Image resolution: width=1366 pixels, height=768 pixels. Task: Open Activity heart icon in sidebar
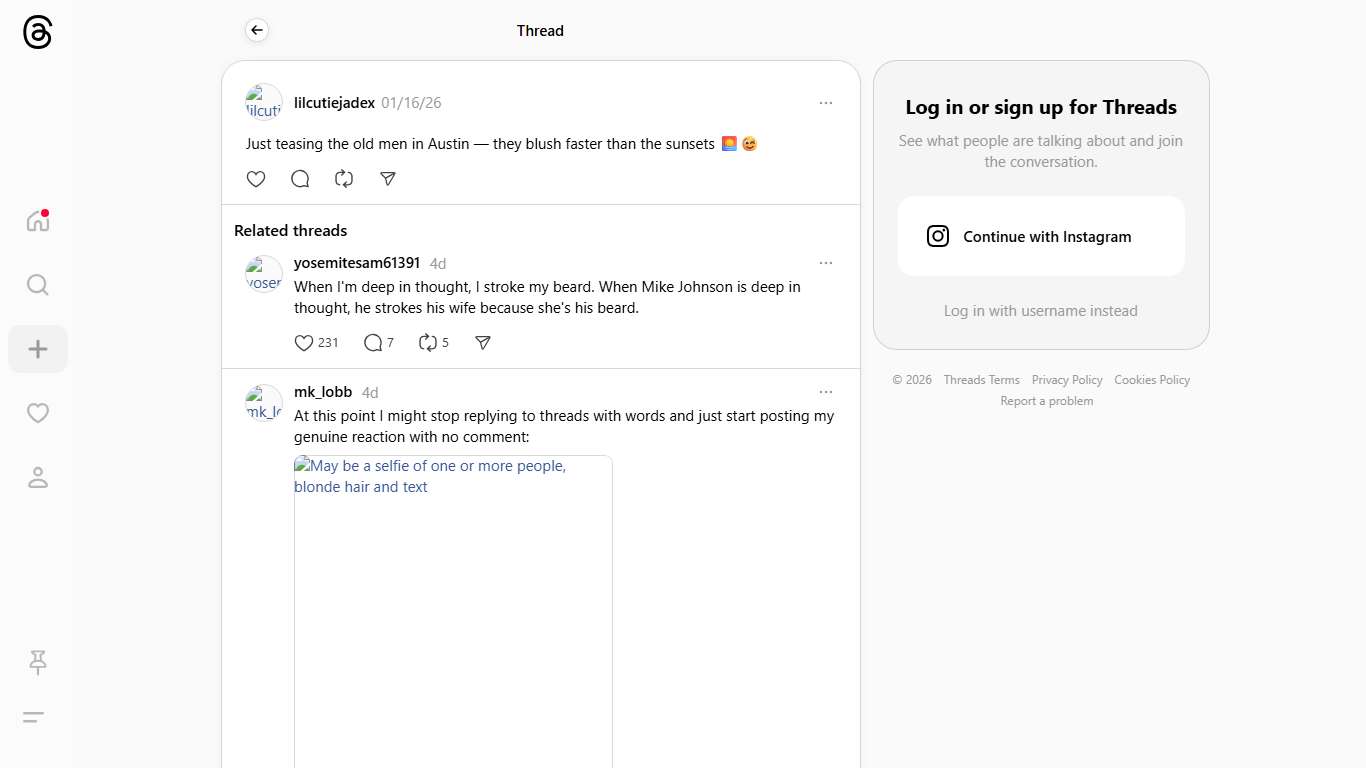(x=38, y=413)
